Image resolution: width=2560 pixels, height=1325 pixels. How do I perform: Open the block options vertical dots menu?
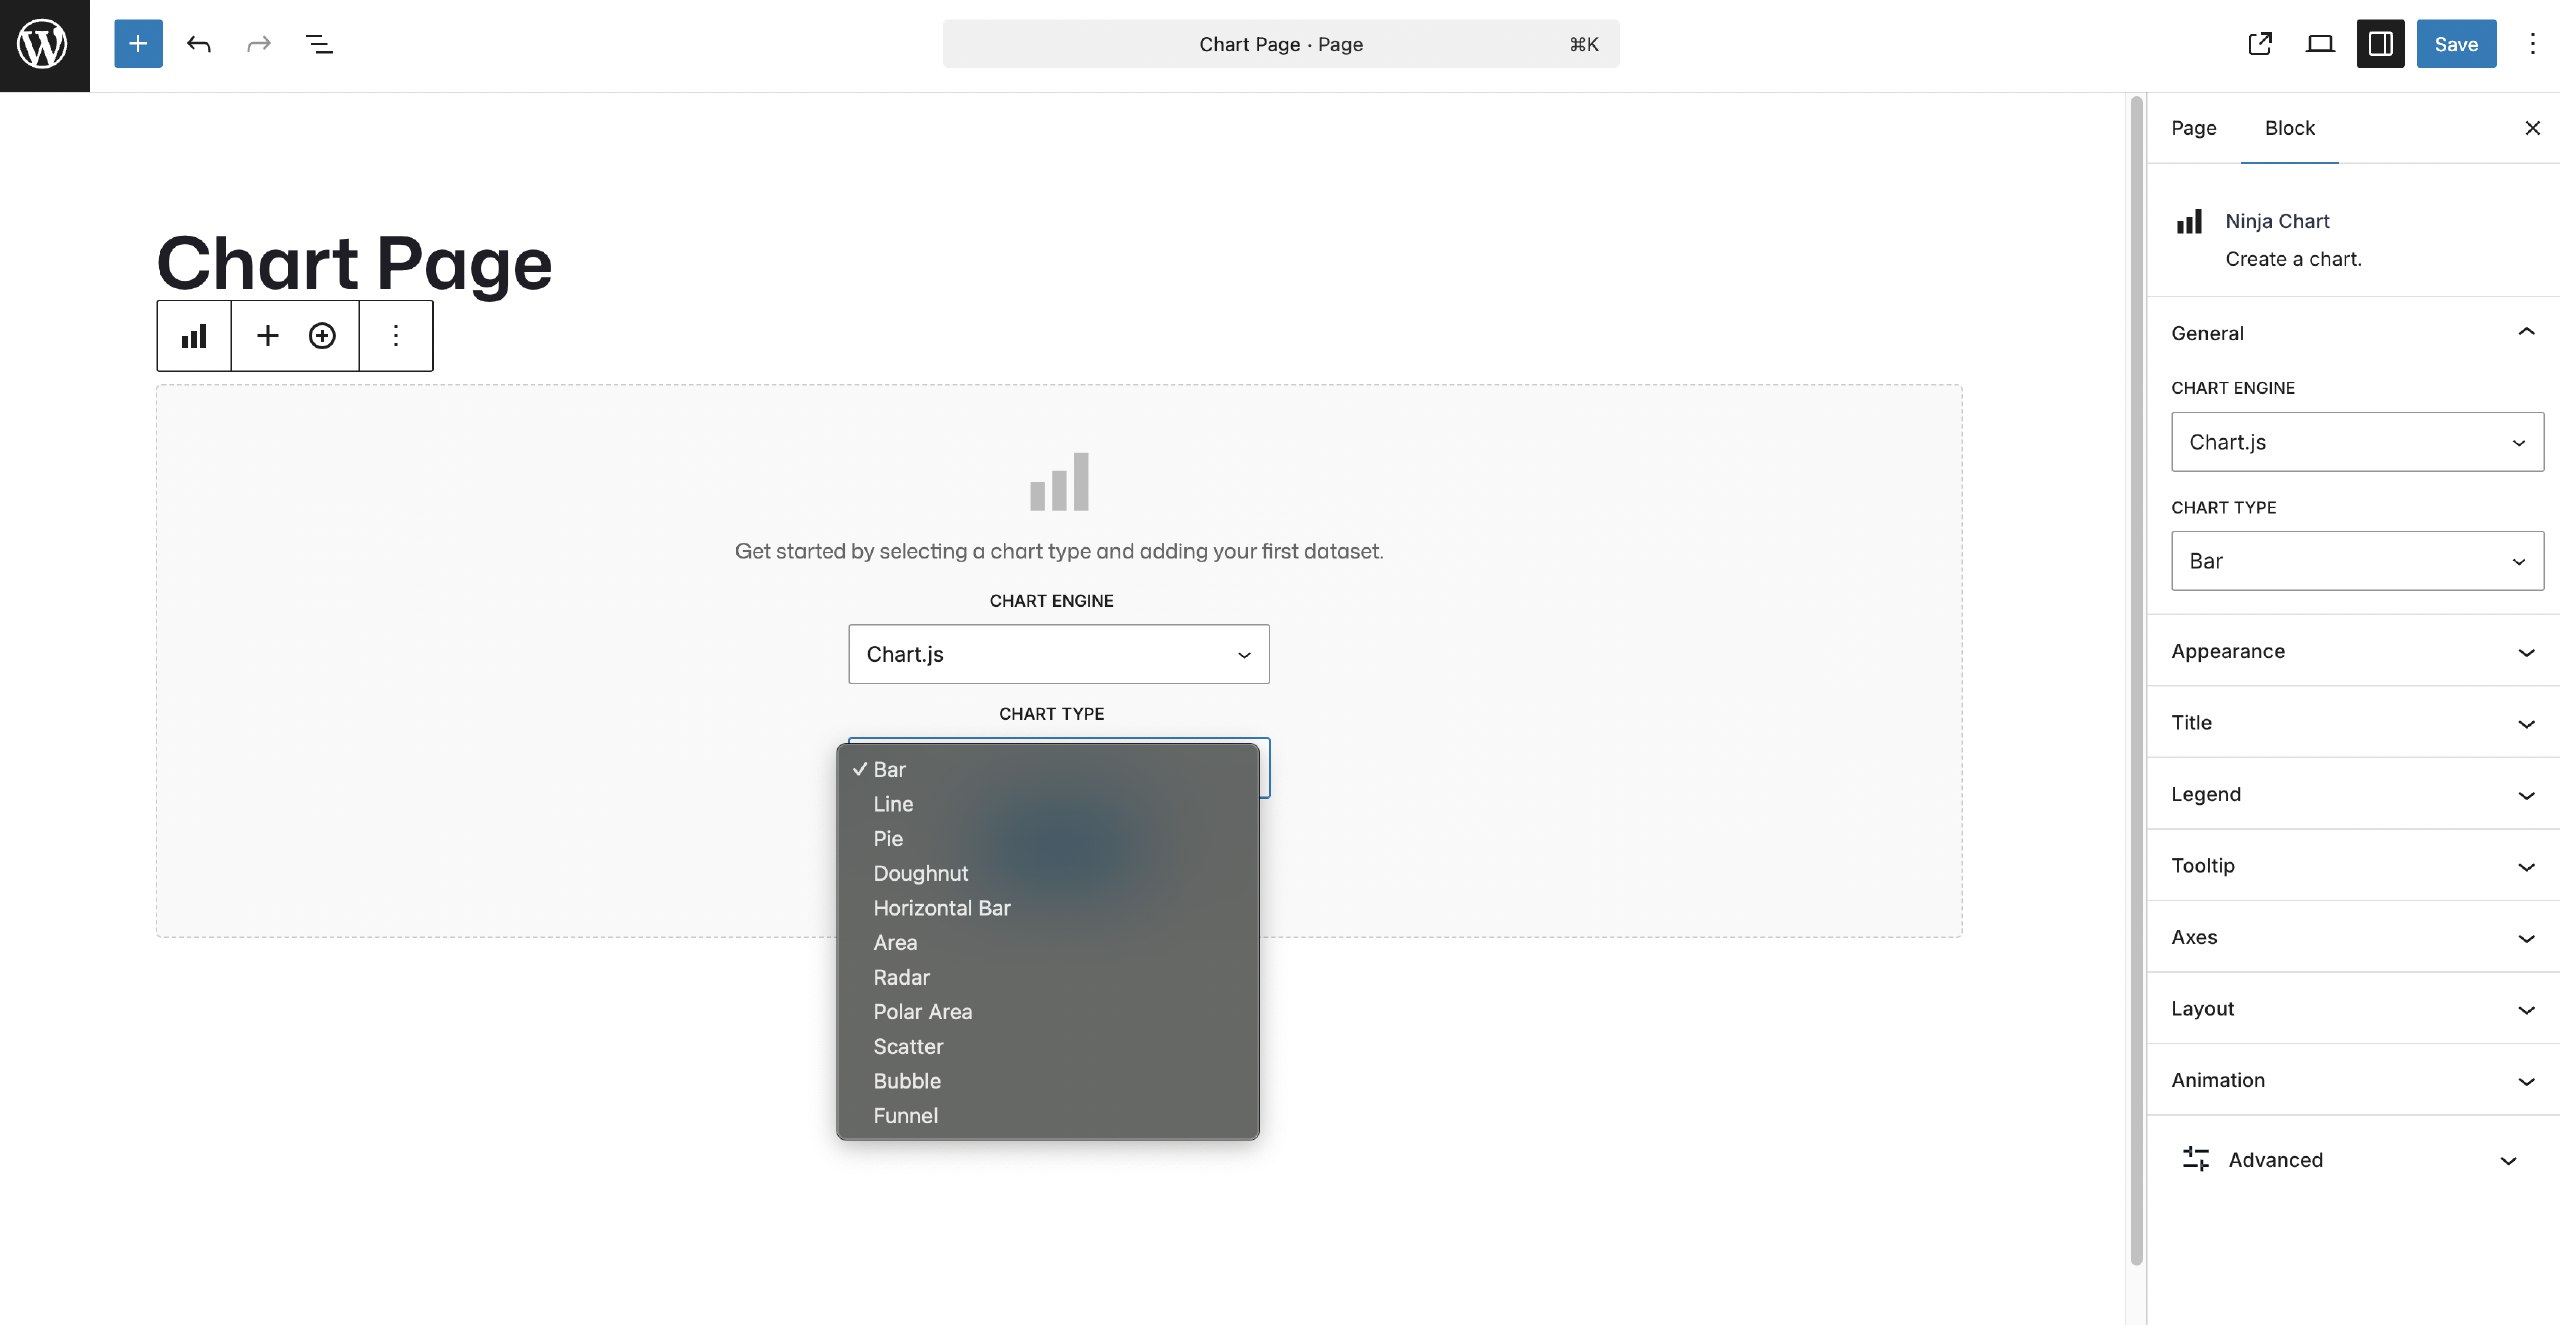click(395, 335)
